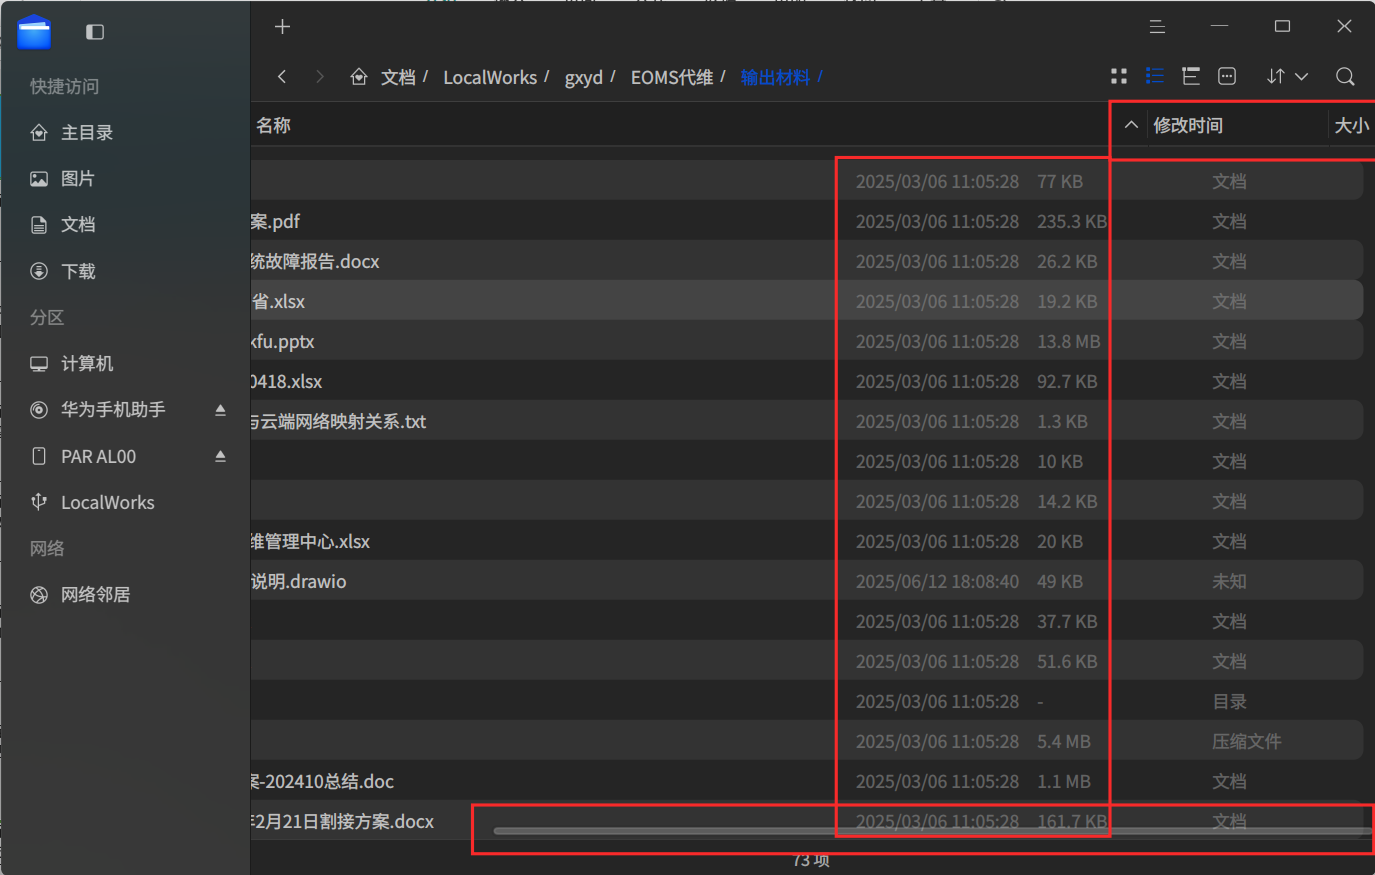Click the file manager app icon

click(34, 32)
